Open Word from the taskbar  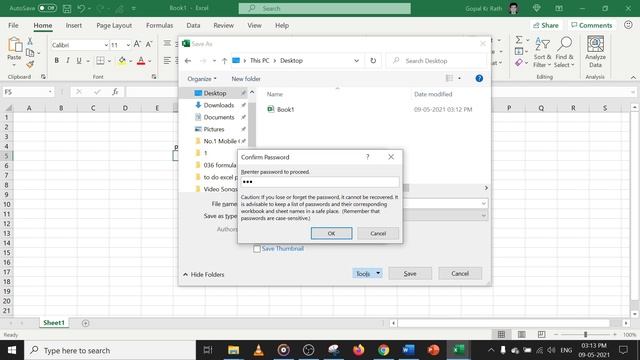point(408,350)
